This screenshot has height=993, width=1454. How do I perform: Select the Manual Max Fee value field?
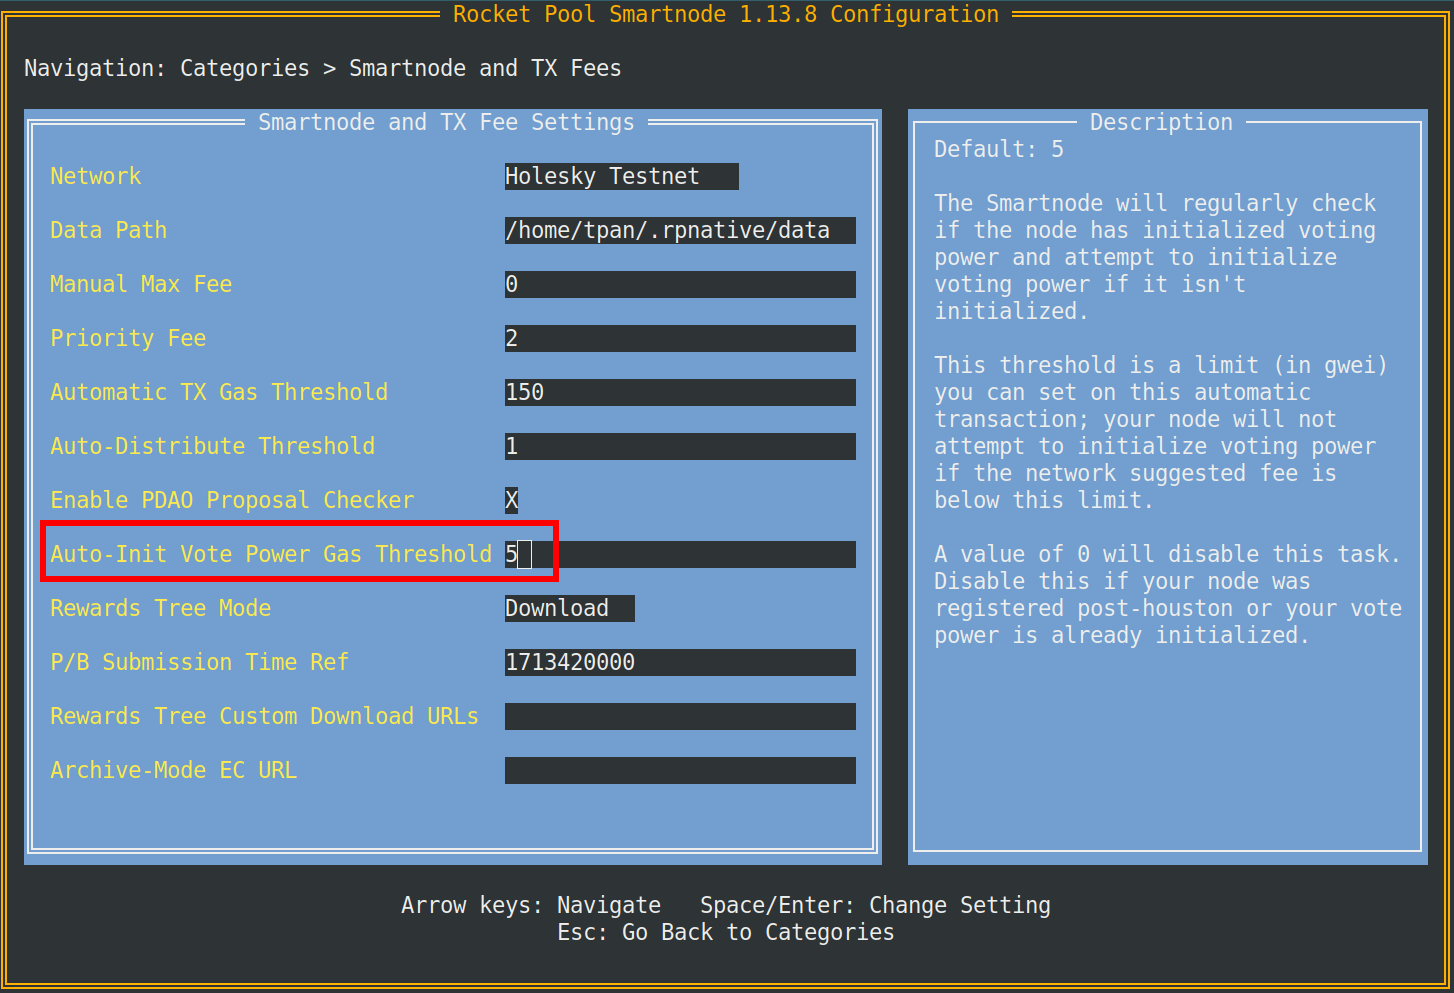(x=679, y=284)
